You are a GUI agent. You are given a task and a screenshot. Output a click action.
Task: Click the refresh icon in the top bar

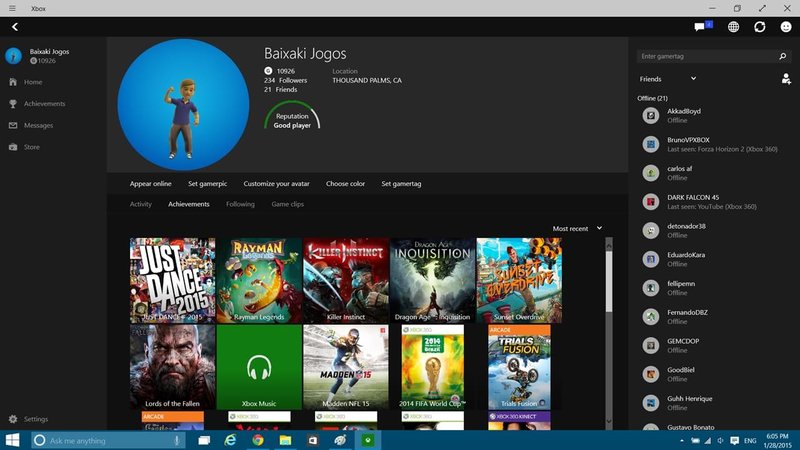point(760,27)
